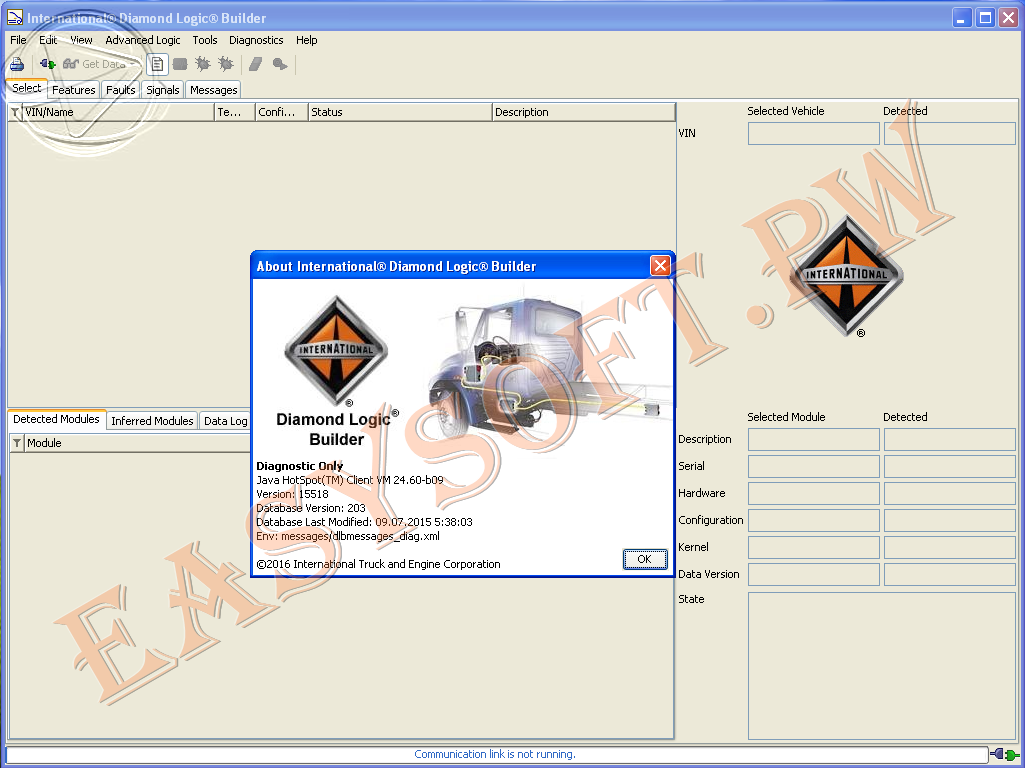Switch to the Features tab
The height and width of the screenshot is (768, 1025).
[74, 90]
